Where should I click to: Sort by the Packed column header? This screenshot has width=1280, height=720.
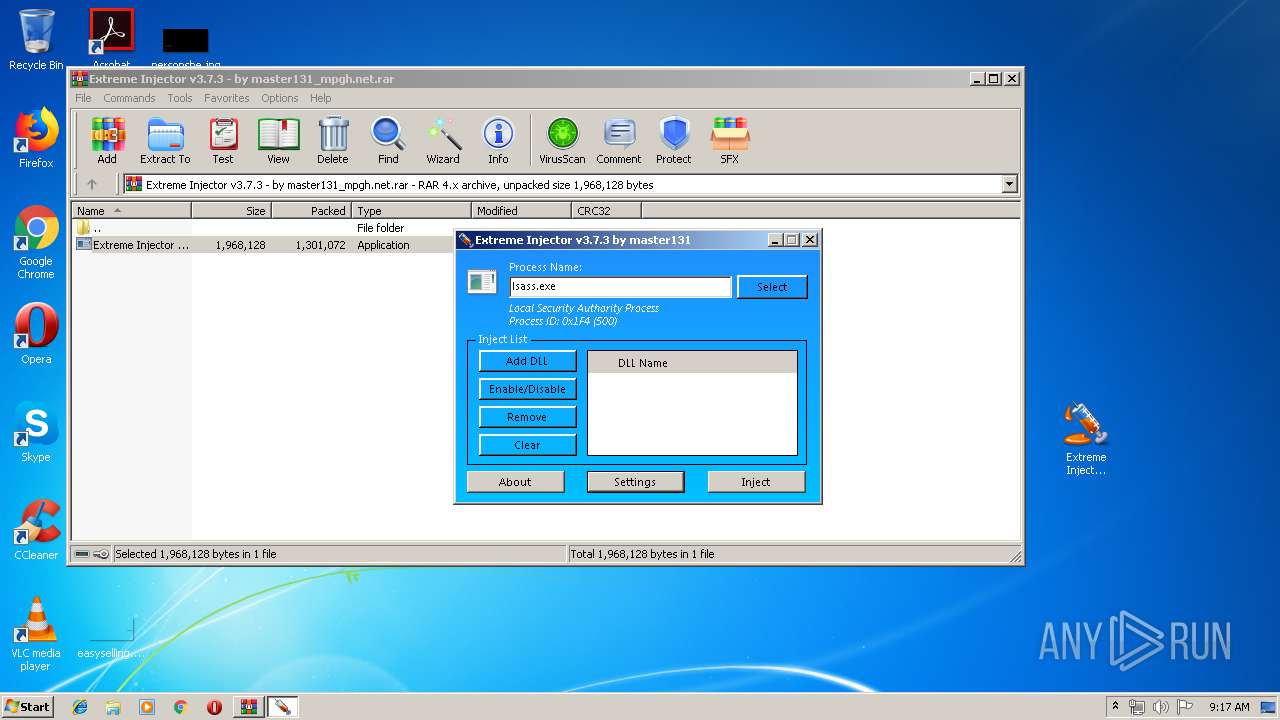click(311, 210)
